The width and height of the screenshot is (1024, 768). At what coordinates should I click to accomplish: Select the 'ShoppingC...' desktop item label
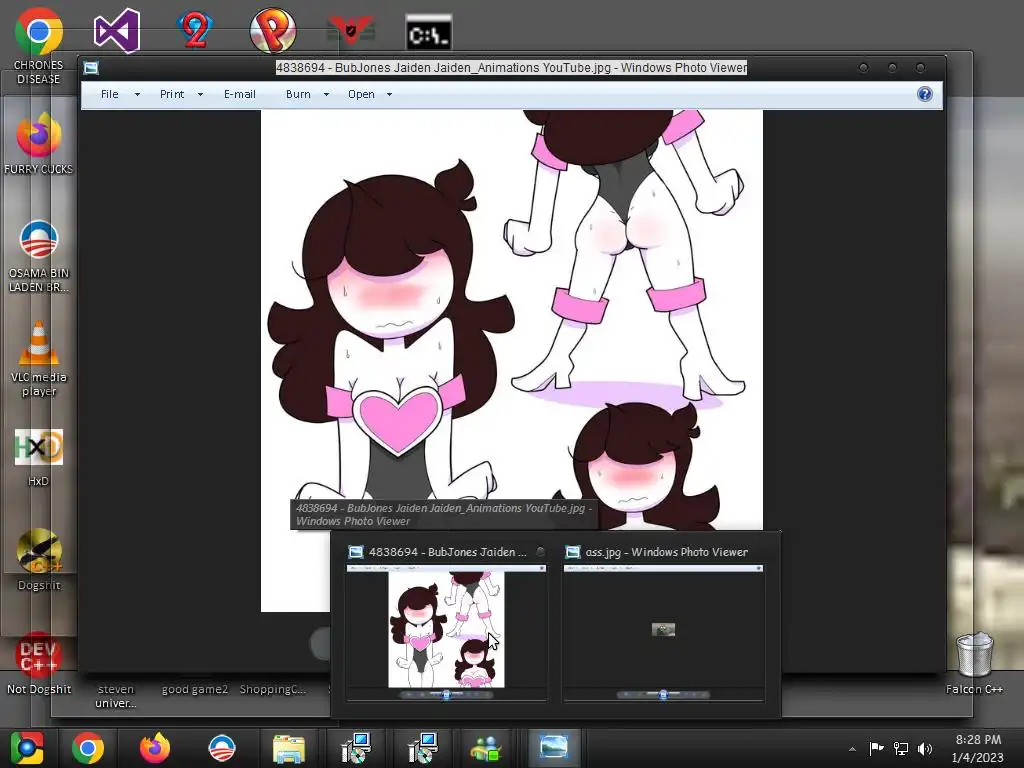coord(272,689)
